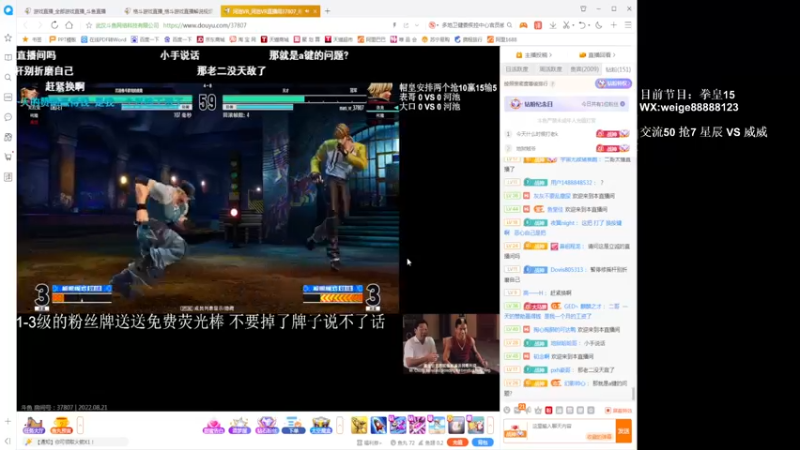The height and width of the screenshot is (450, 800).
Task: Select the star badge gift icon
Action: [x=240, y=425]
